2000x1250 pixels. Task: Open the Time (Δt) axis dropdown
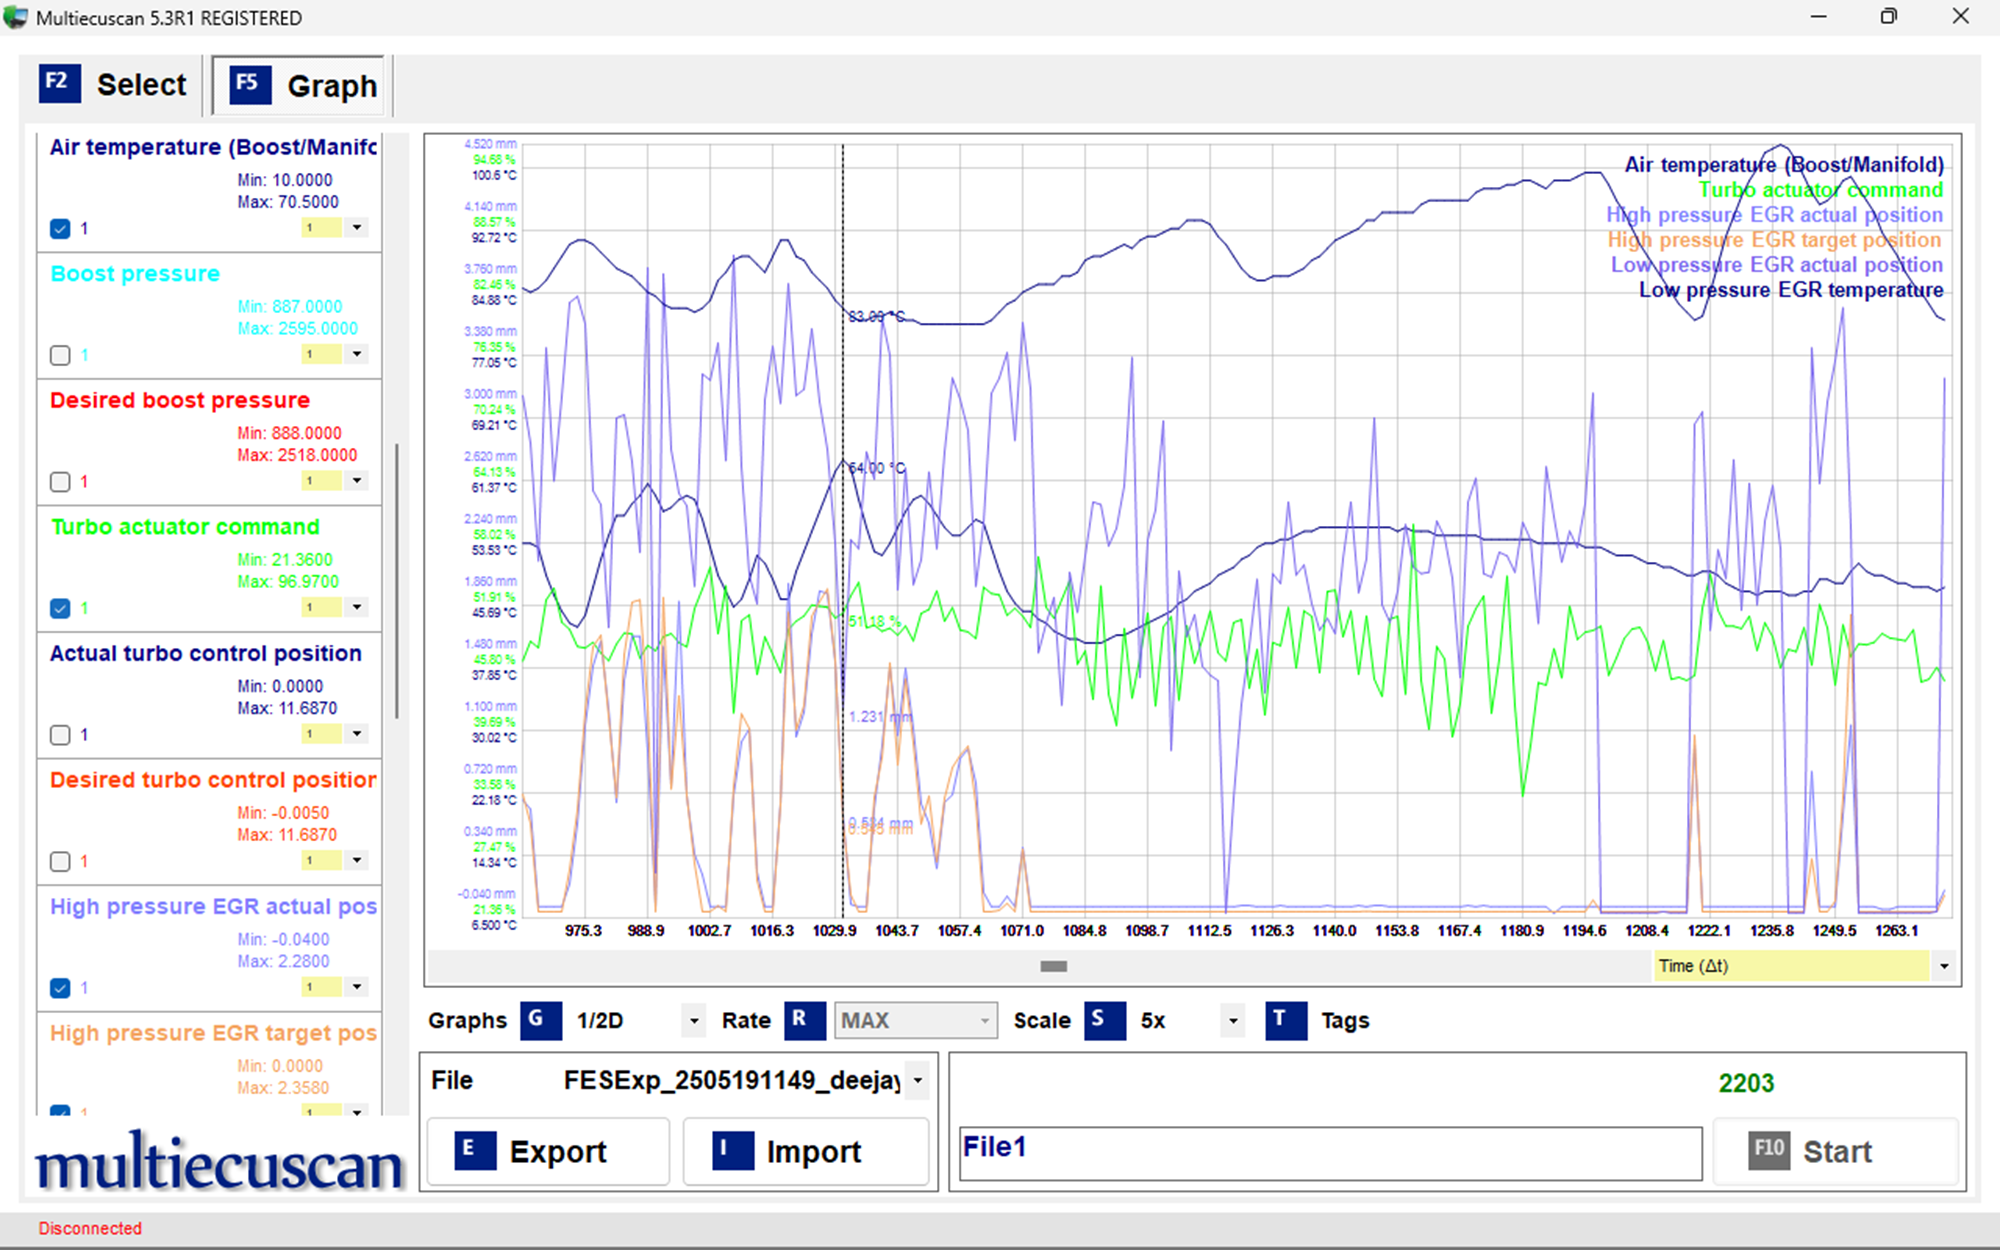(1944, 966)
